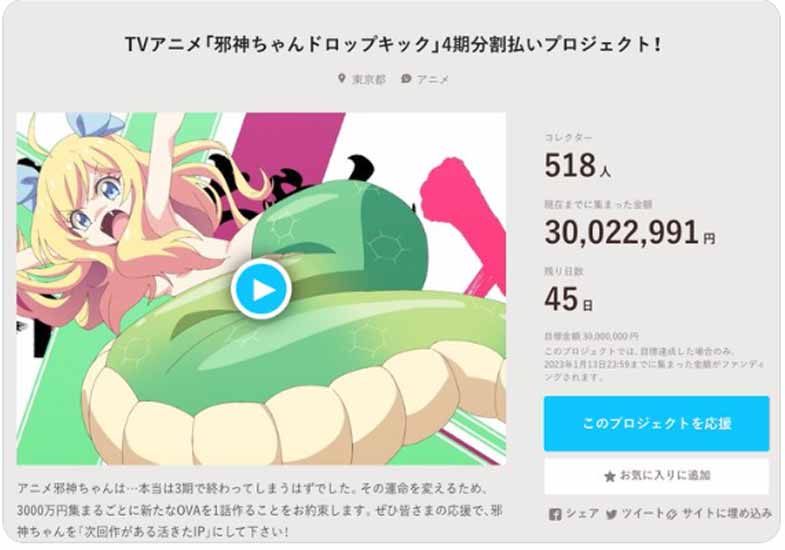
Task: Click the 518人 collector count
Action: [x=577, y=165]
